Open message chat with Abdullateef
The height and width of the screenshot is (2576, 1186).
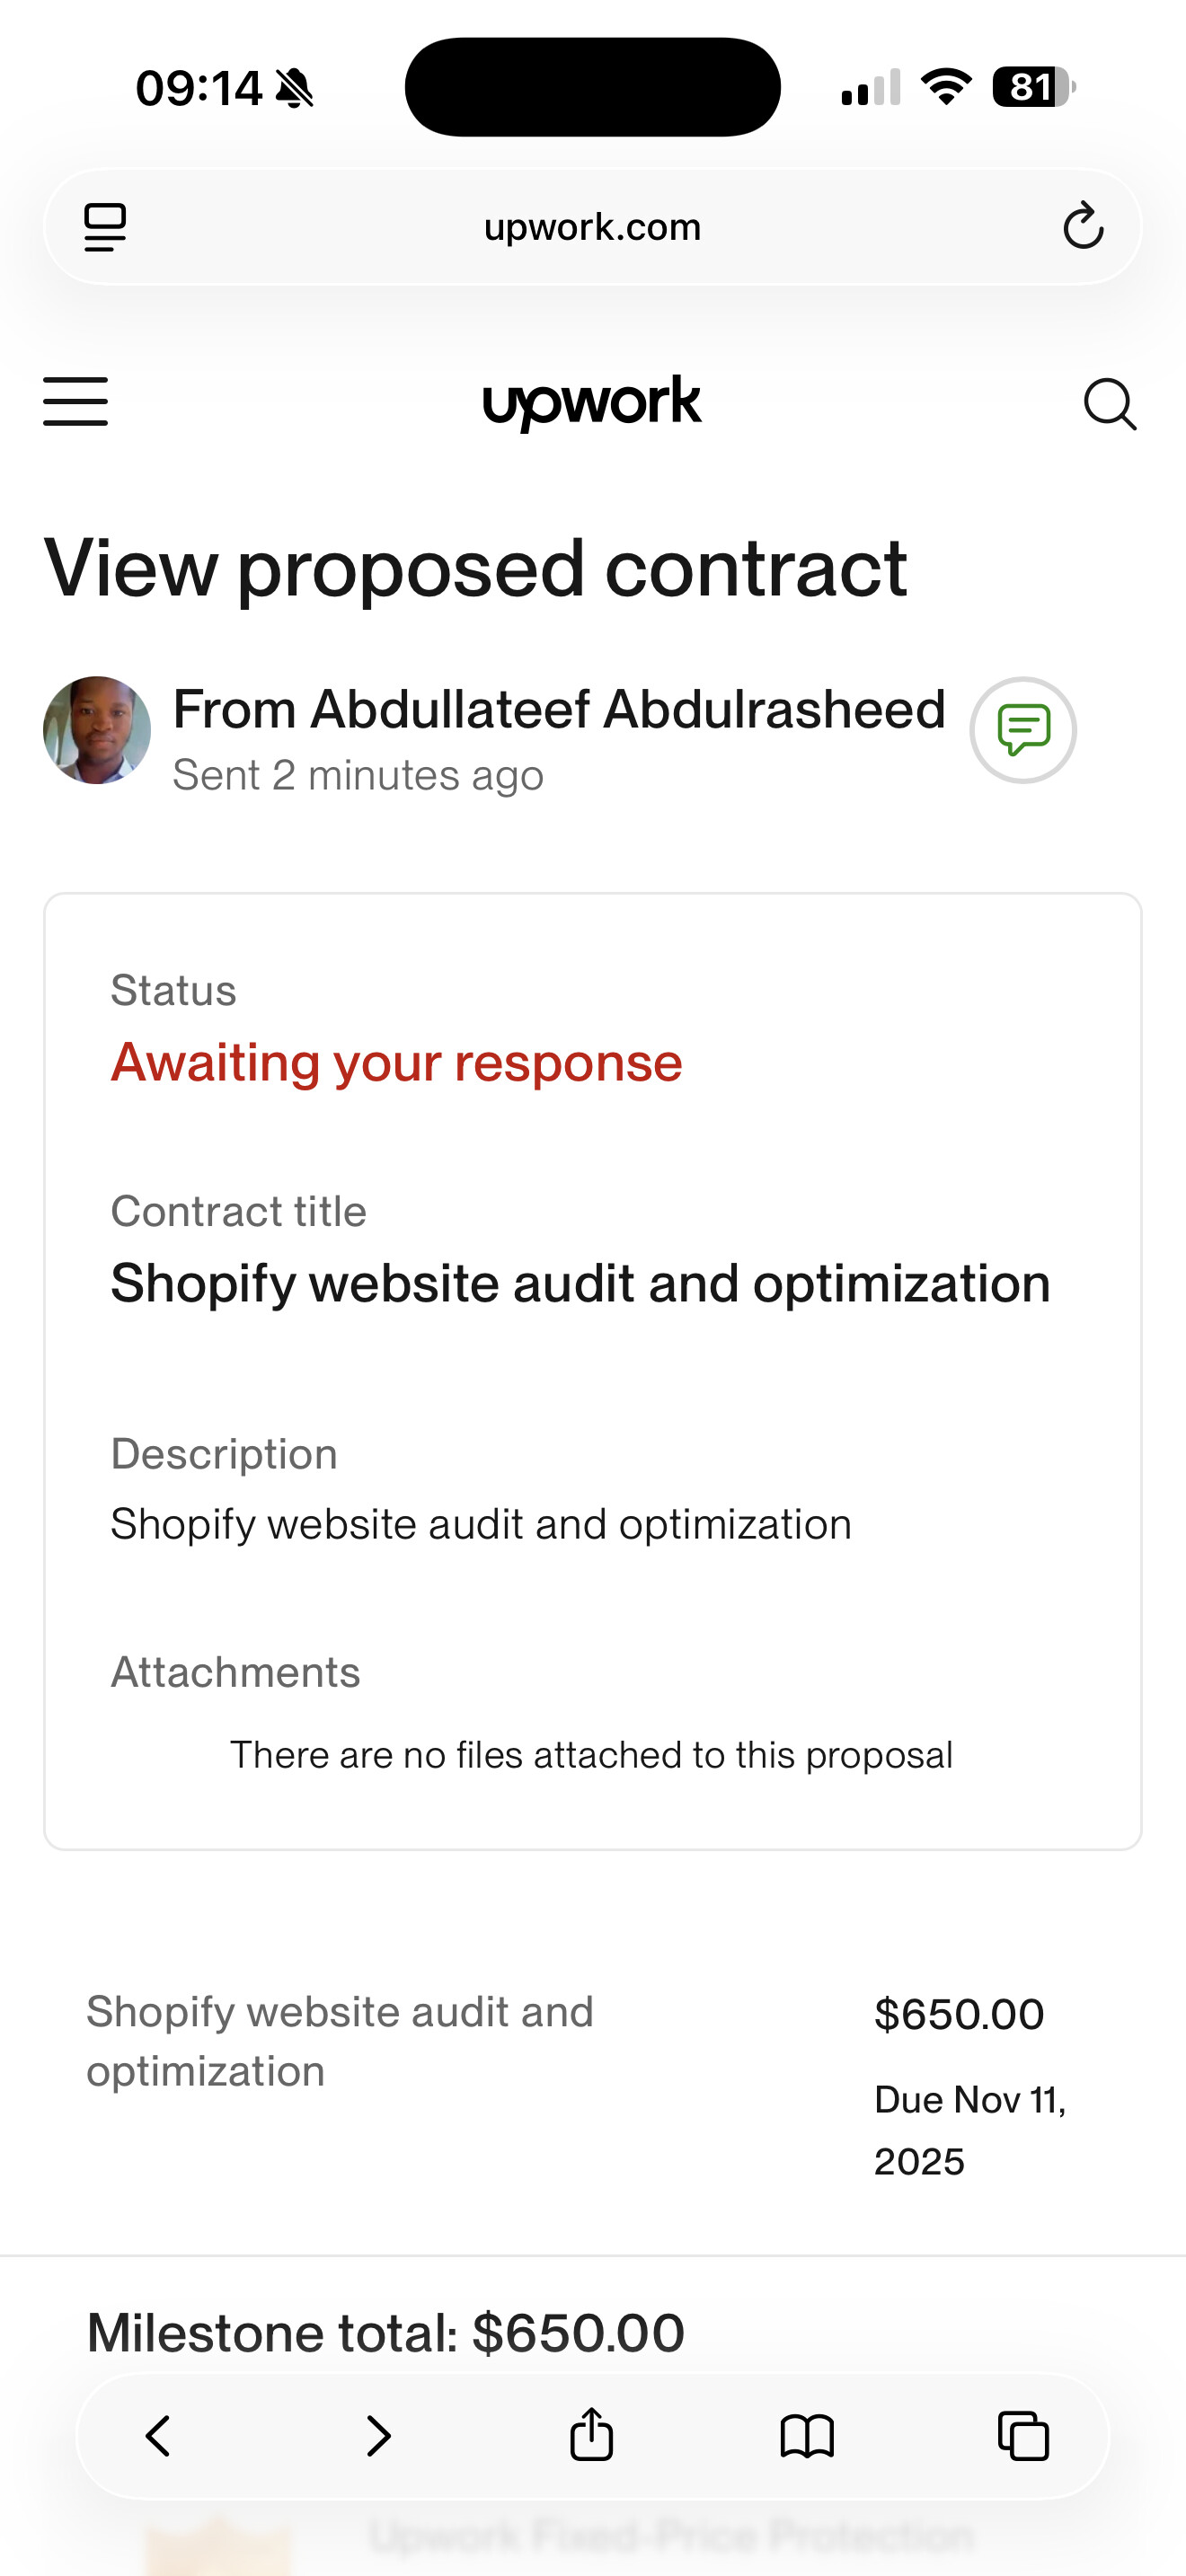(x=1022, y=730)
